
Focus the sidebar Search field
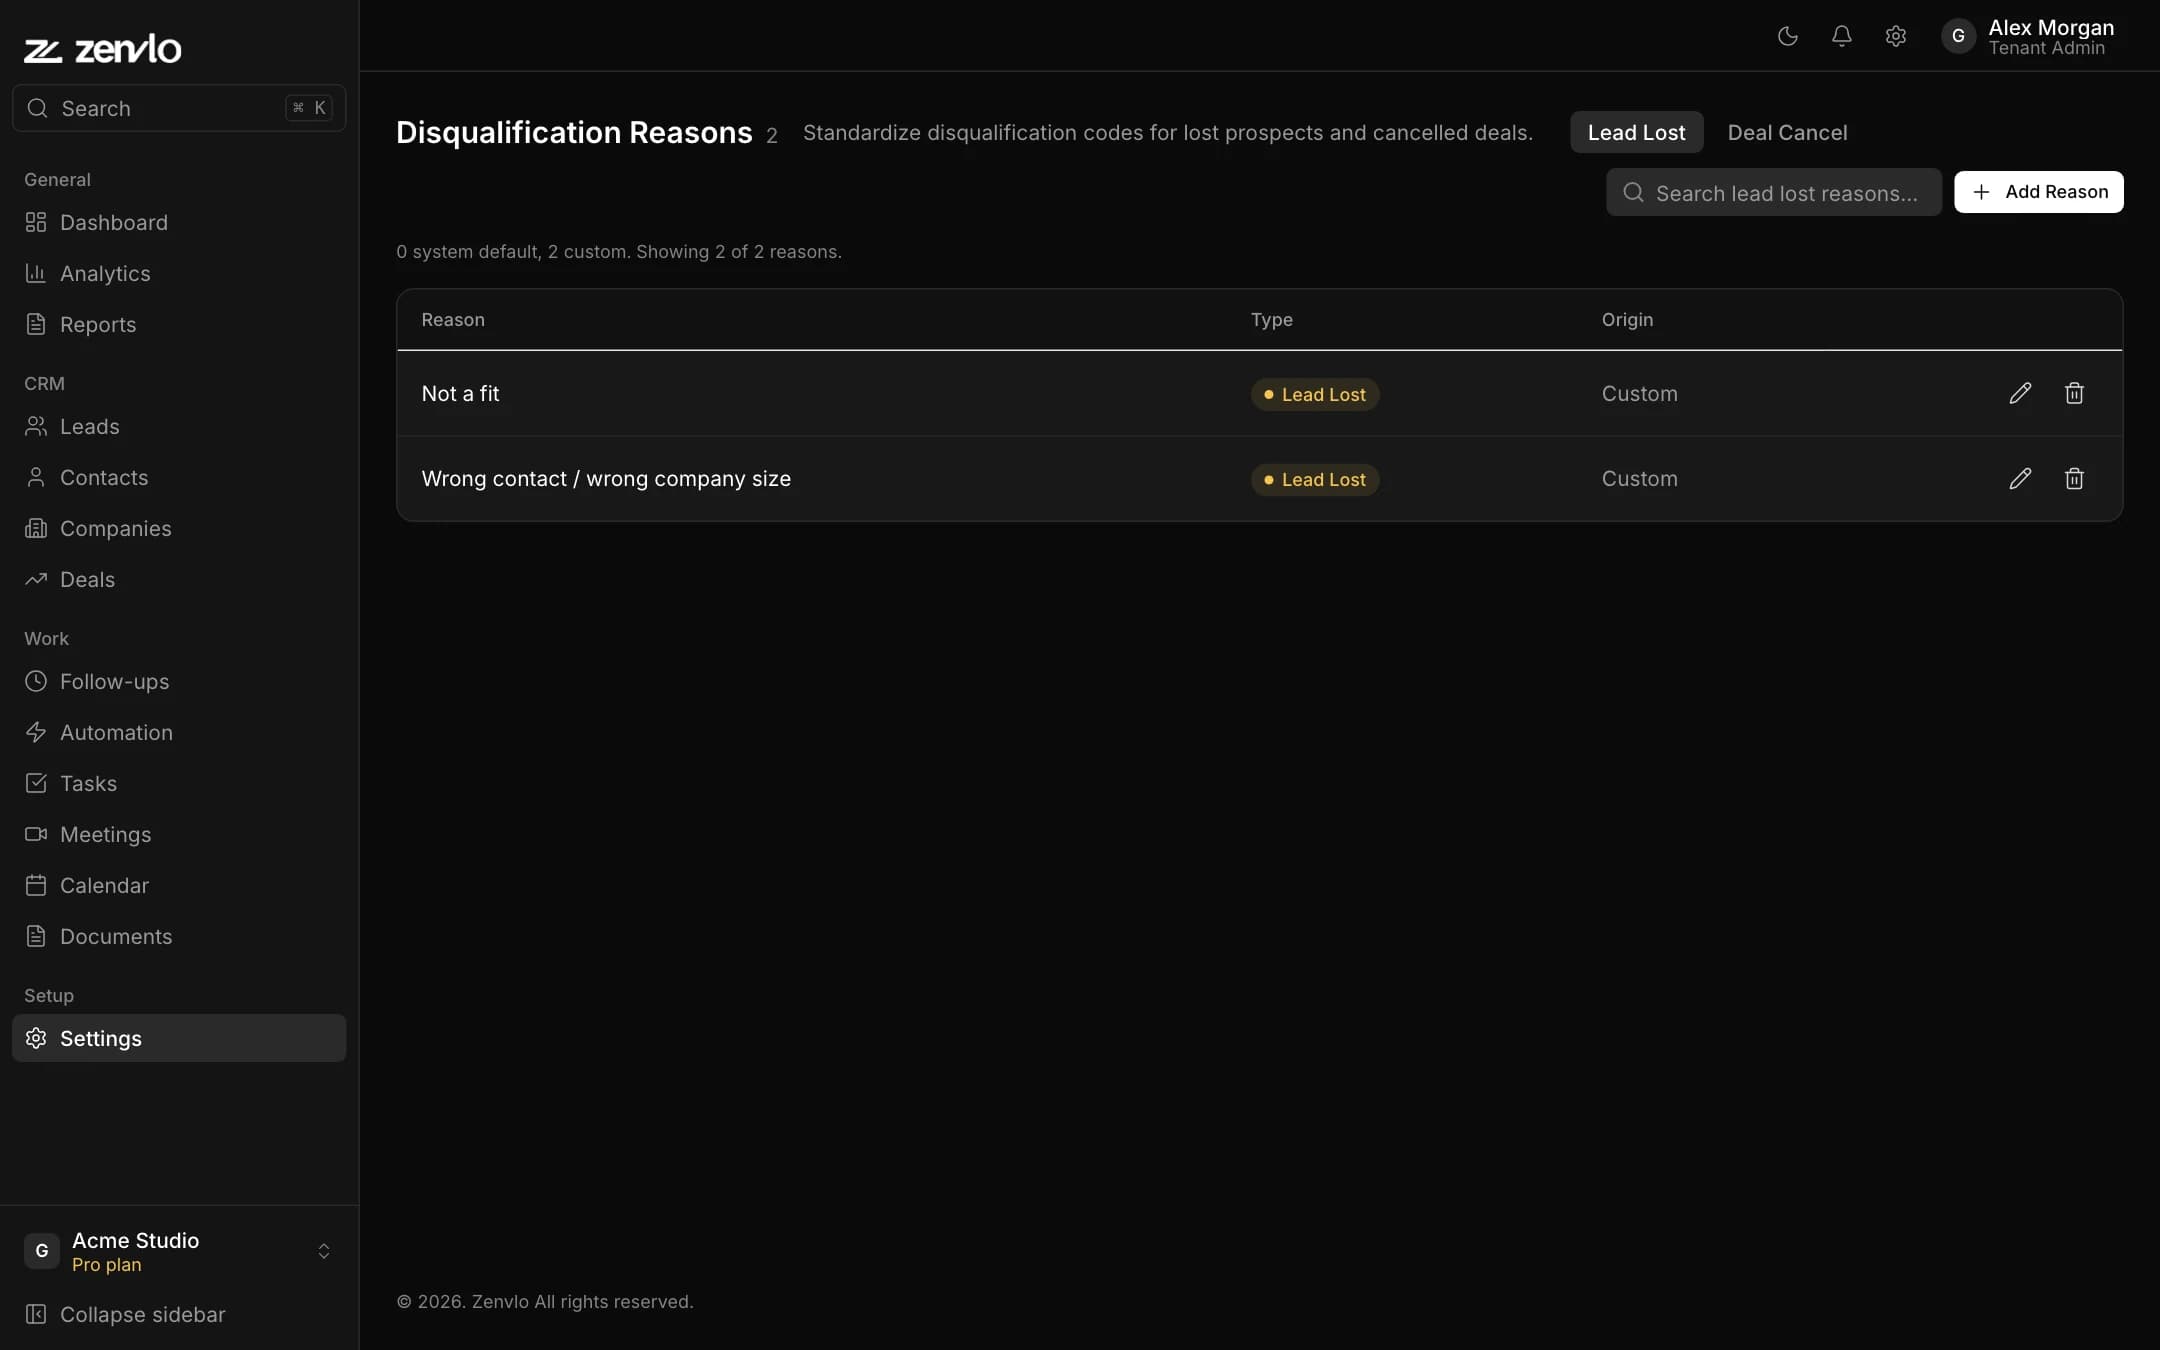[x=179, y=108]
